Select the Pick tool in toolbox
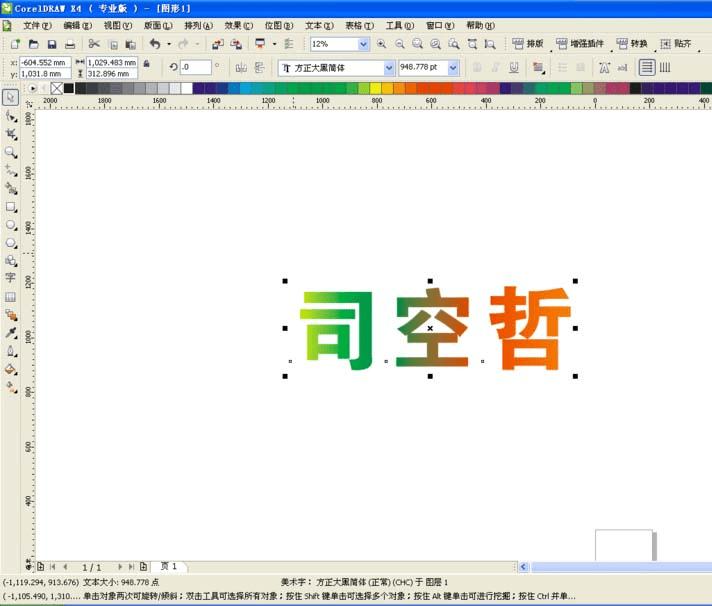The image size is (712, 606). (10, 97)
